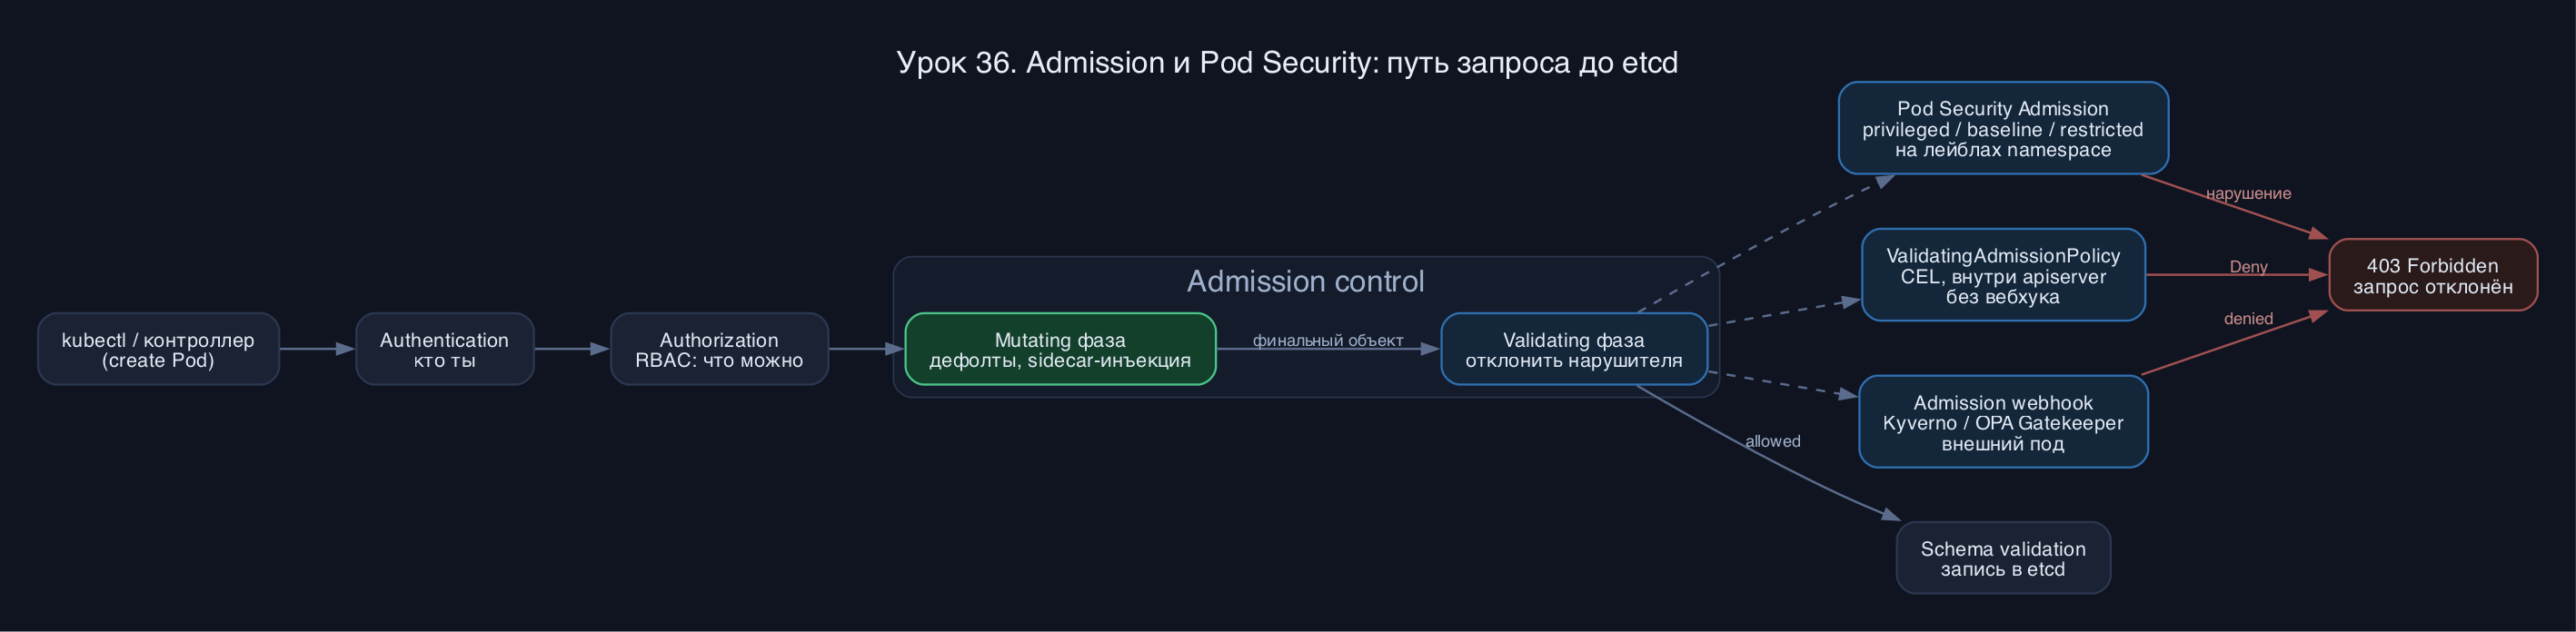The height and width of the screenshot is (632, 2576).
Task: Click the Admission control cluster title
Action: [x=1305, y=281]
